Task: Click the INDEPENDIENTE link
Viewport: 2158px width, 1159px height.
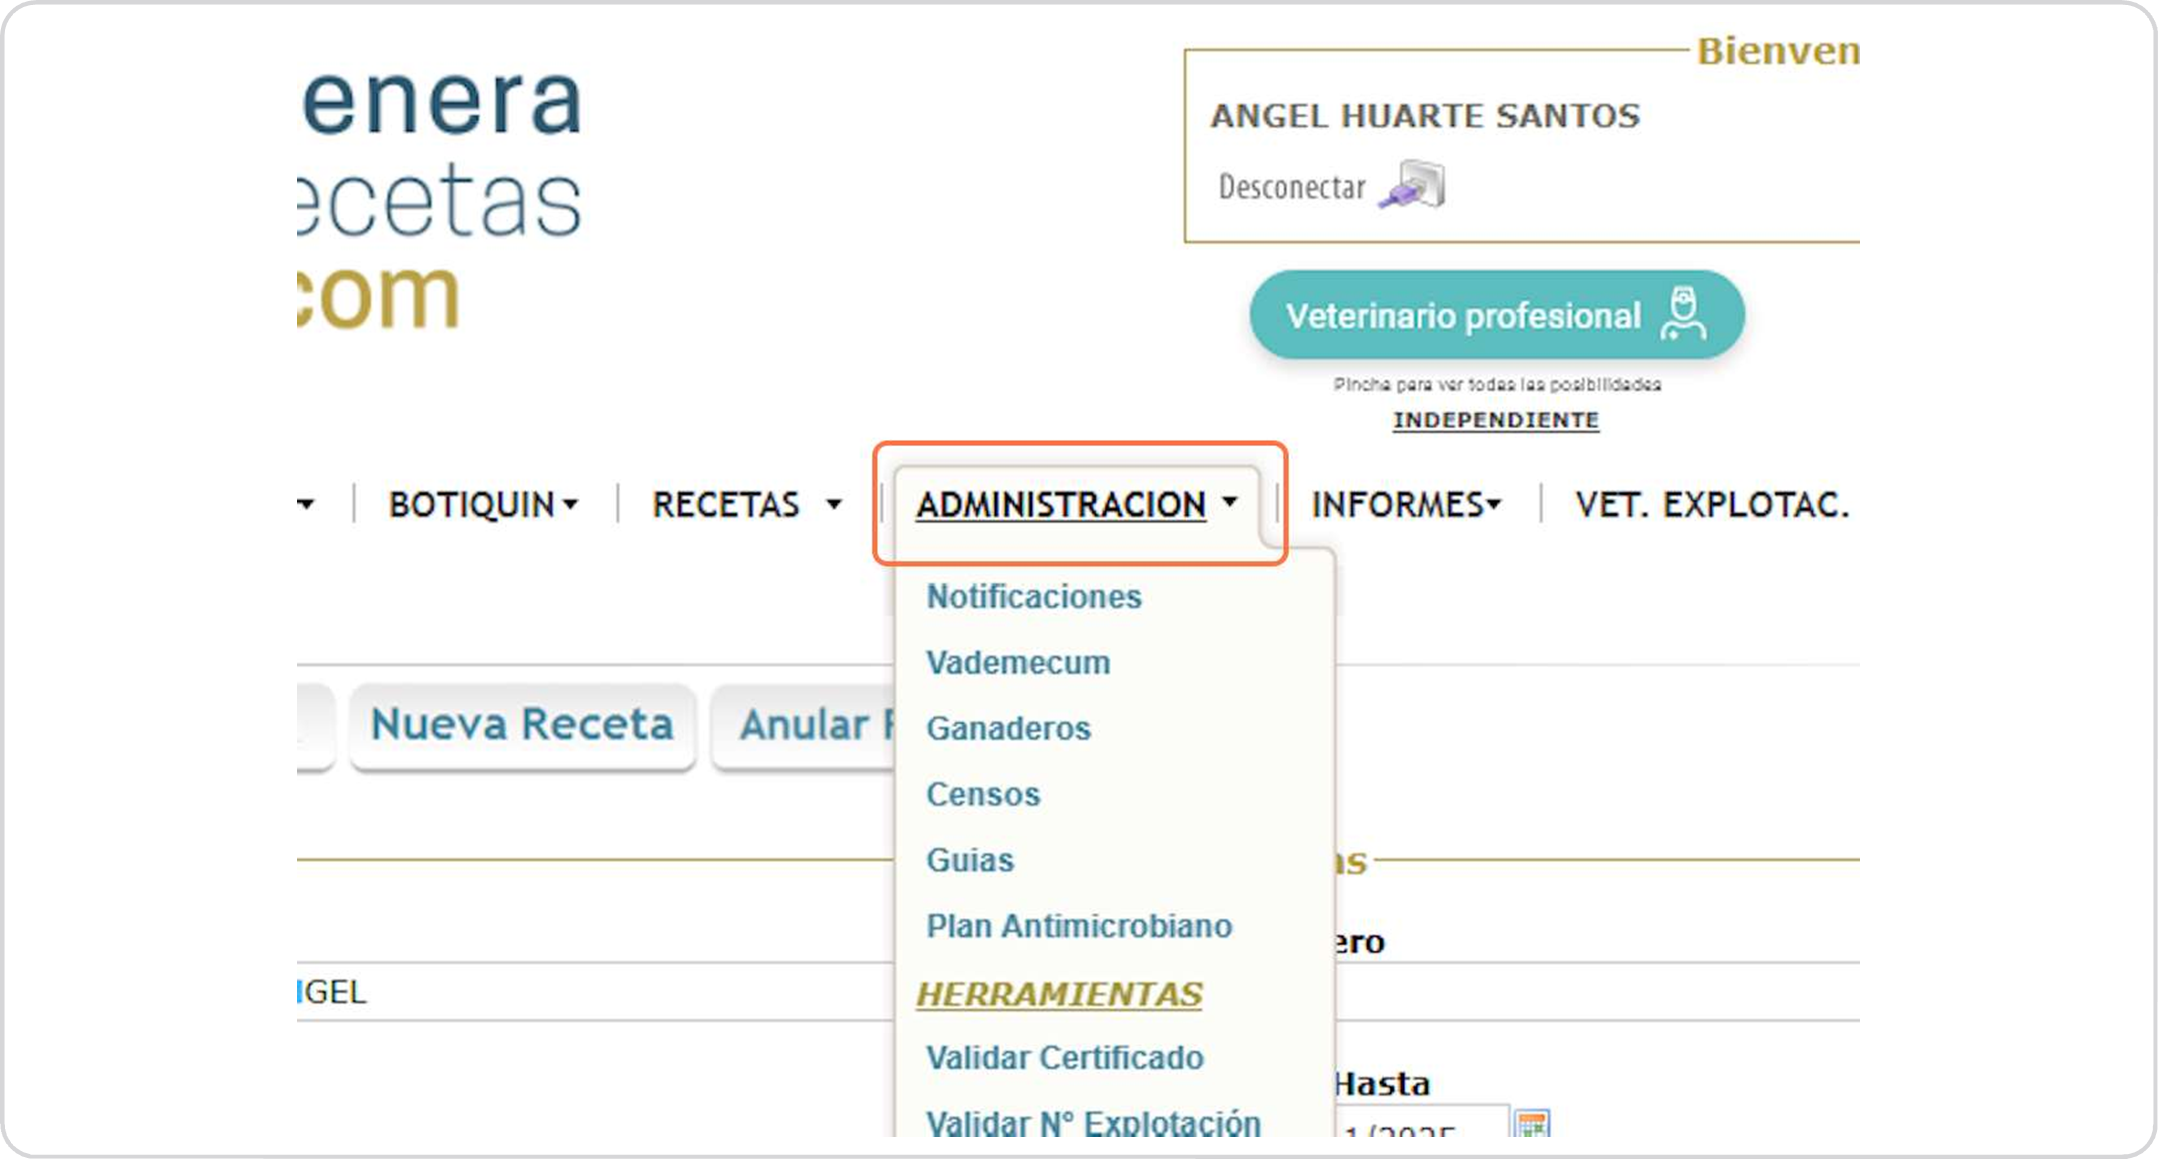Action: (x=1495, y=420)
